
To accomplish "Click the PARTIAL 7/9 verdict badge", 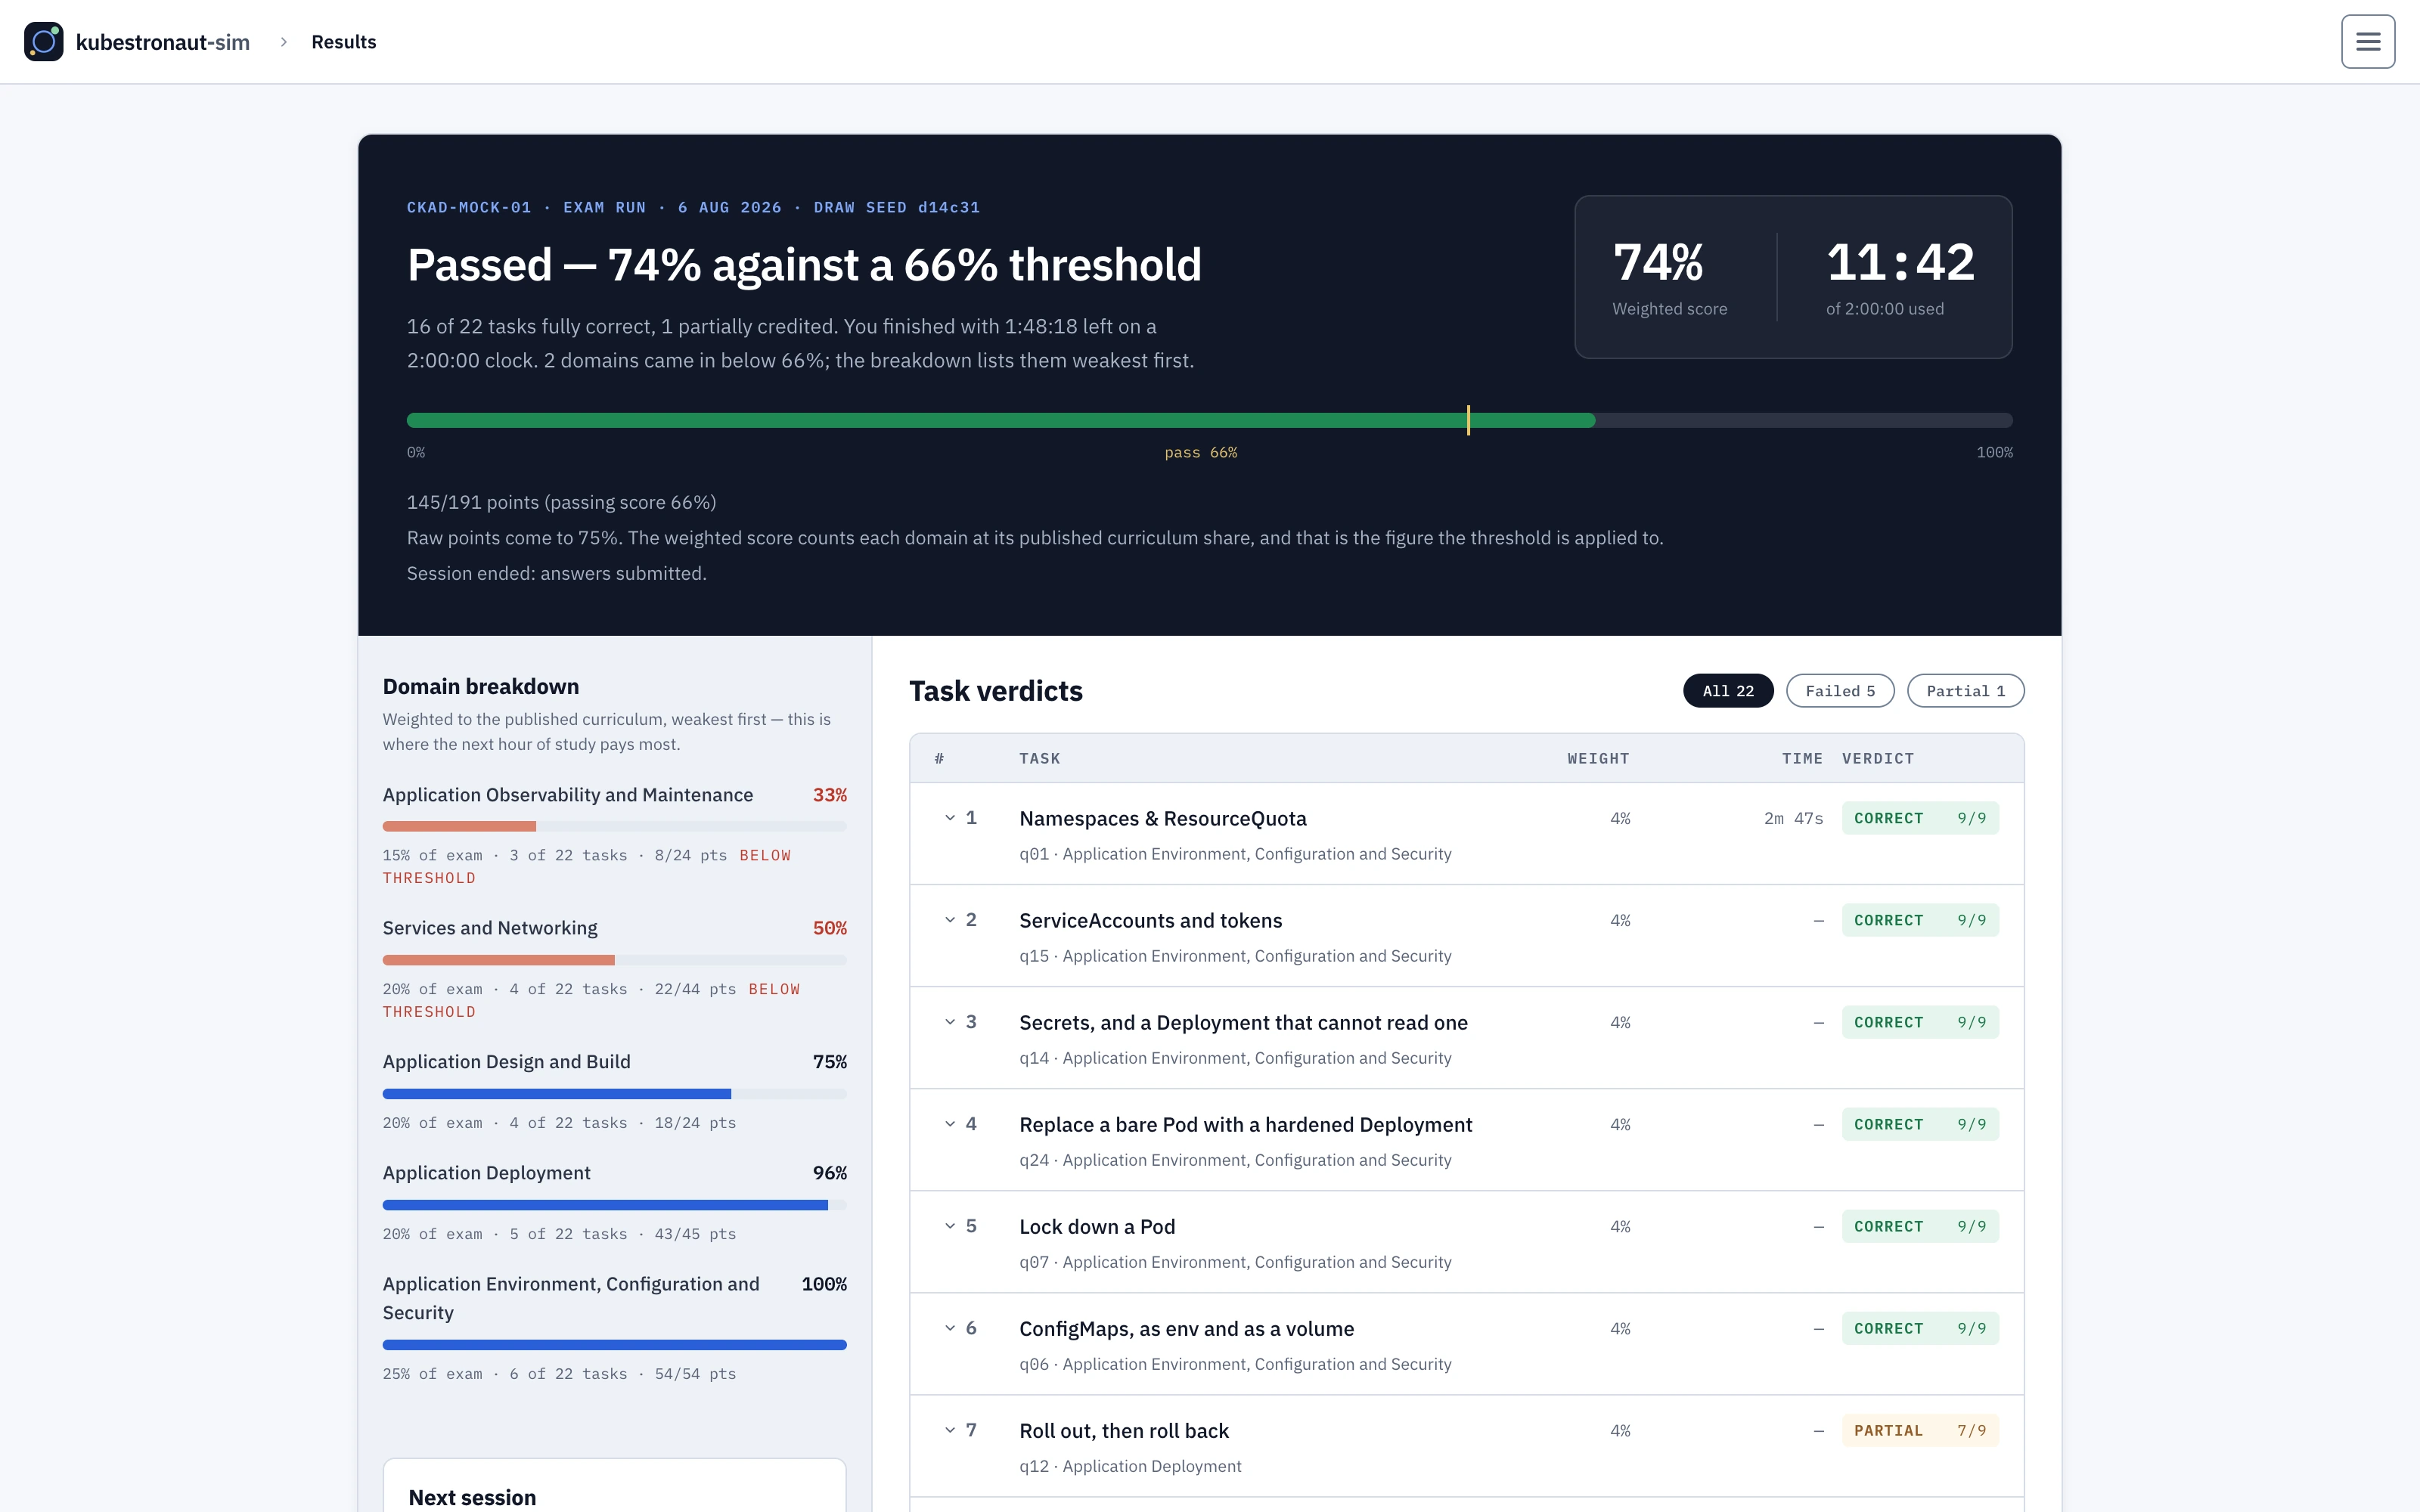I will tap(1920, 1430).
